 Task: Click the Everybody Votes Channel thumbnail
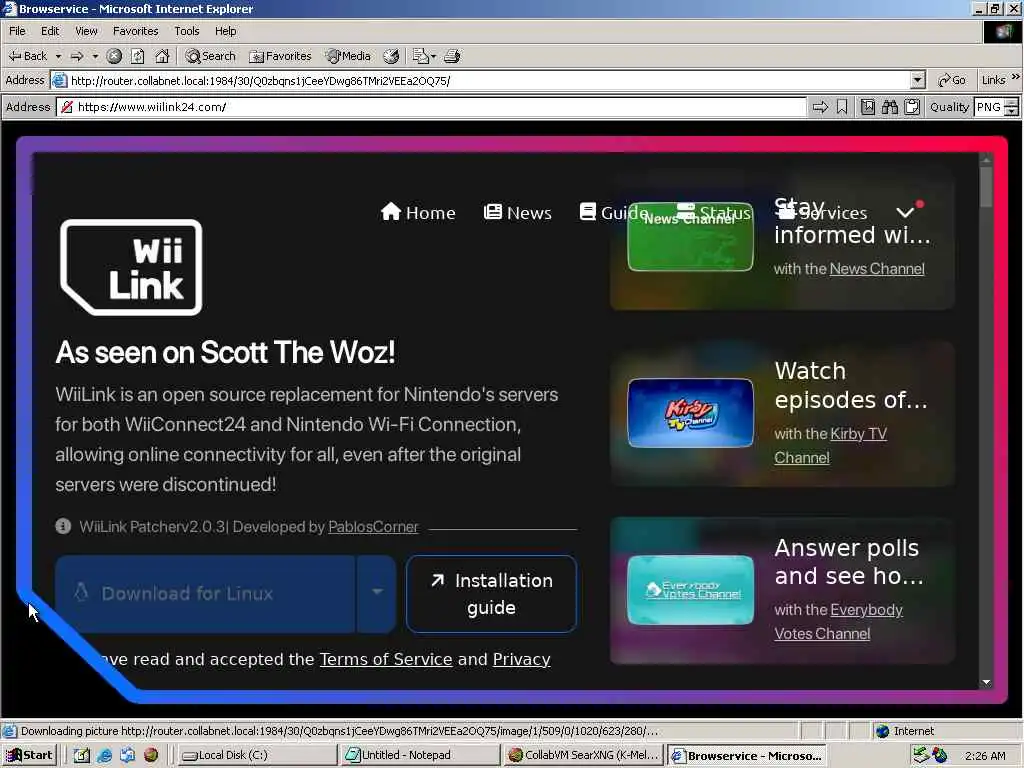click(690, 590)
